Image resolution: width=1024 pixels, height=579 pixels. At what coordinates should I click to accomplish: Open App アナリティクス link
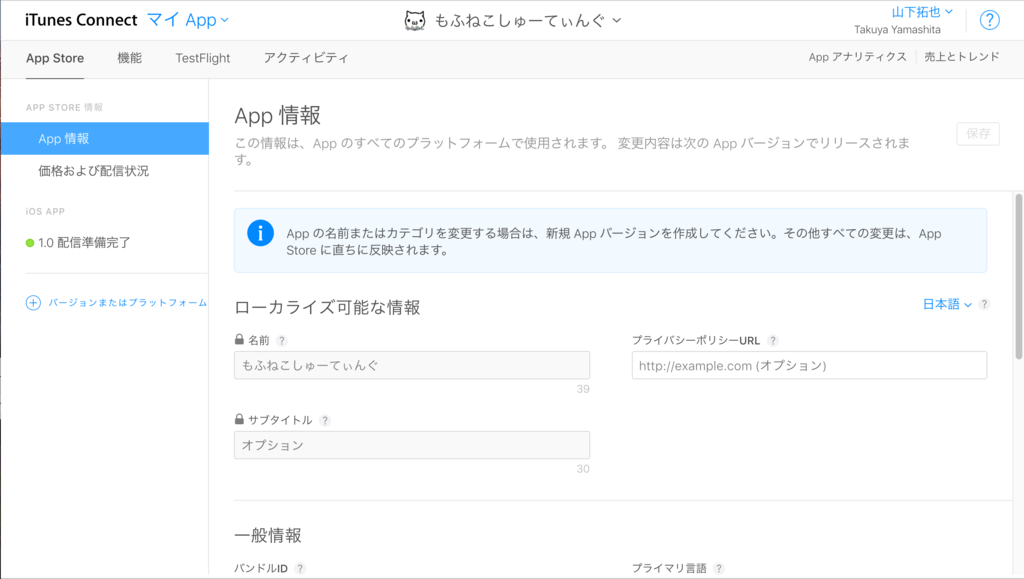coord(857,57)
